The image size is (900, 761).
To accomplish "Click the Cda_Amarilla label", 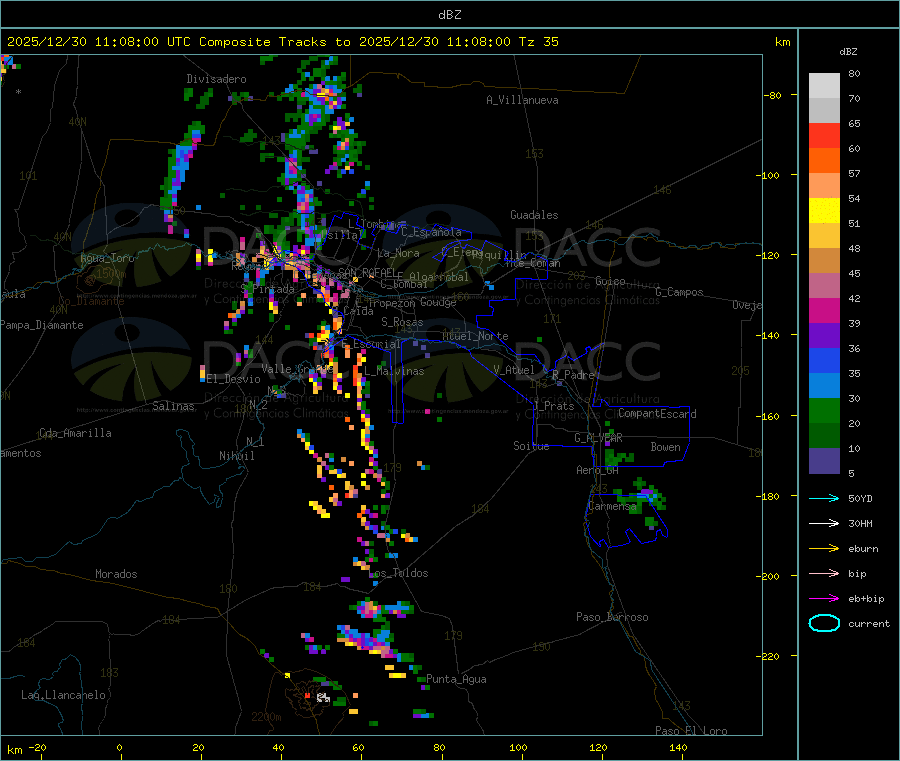I will [x=75, y=433].
